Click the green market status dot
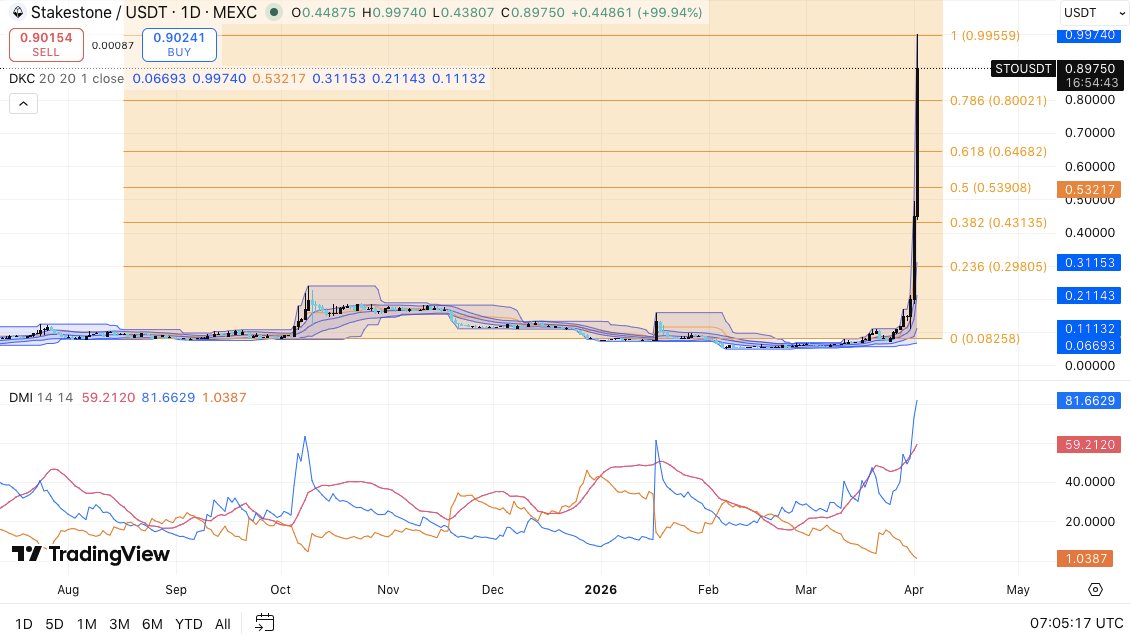The height and width of the screenshot is (637, 1131). tap(273, 13)
